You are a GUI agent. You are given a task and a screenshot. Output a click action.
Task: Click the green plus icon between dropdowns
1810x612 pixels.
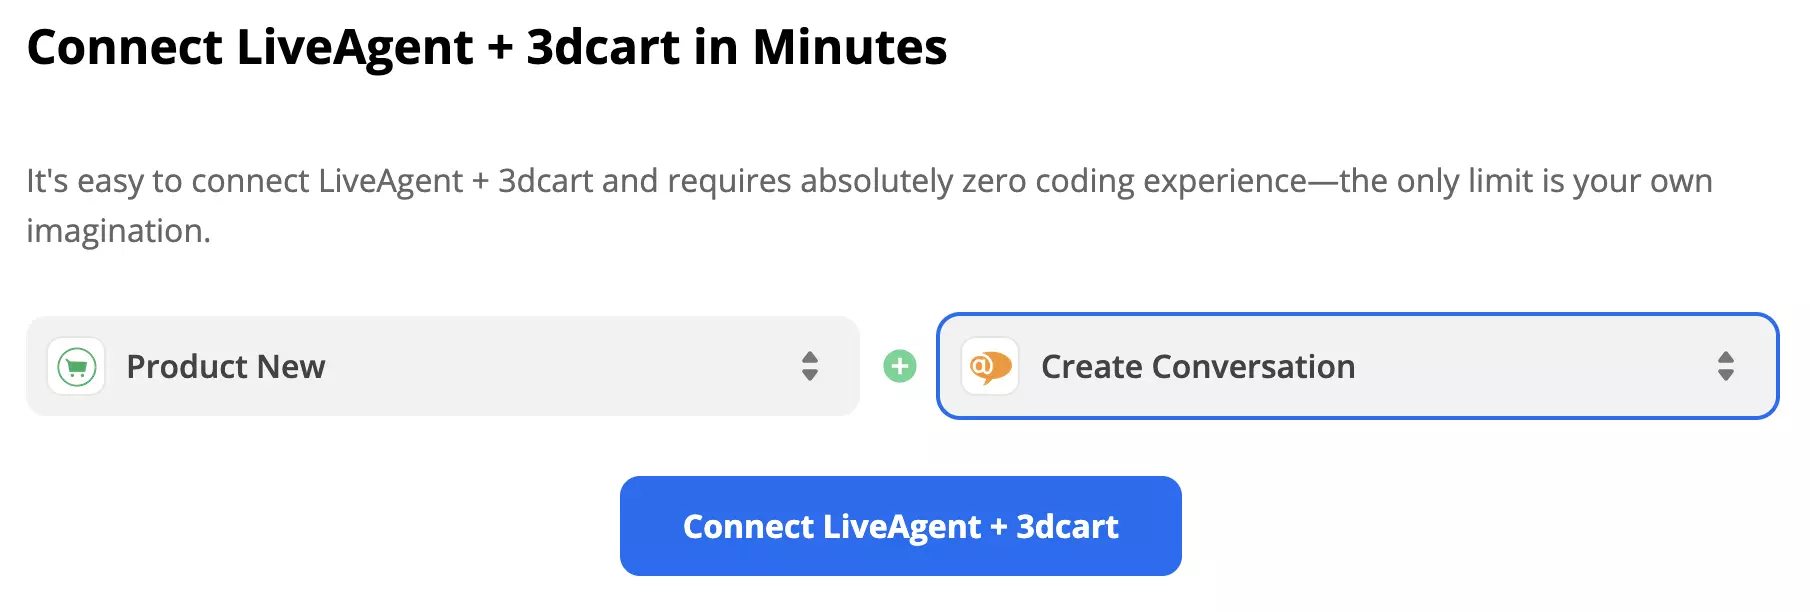coord(901,366)
